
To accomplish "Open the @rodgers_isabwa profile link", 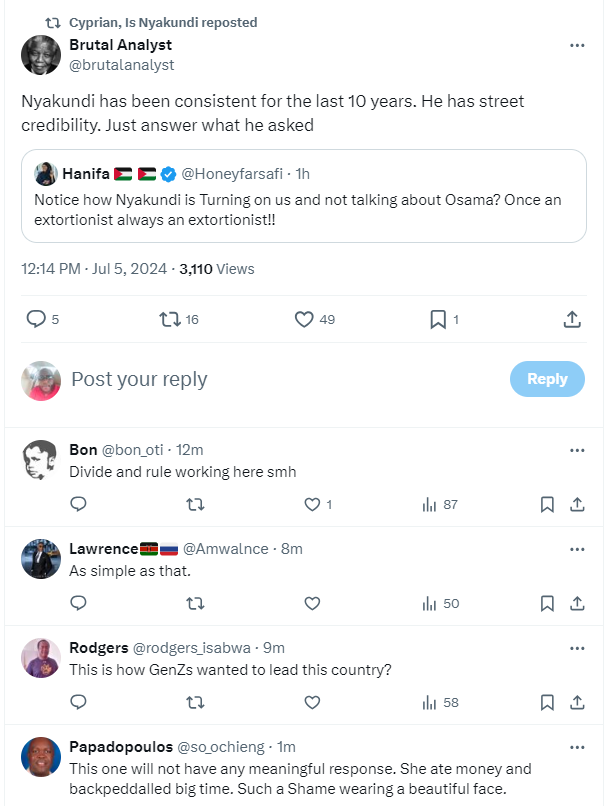I will coord(194,647).
